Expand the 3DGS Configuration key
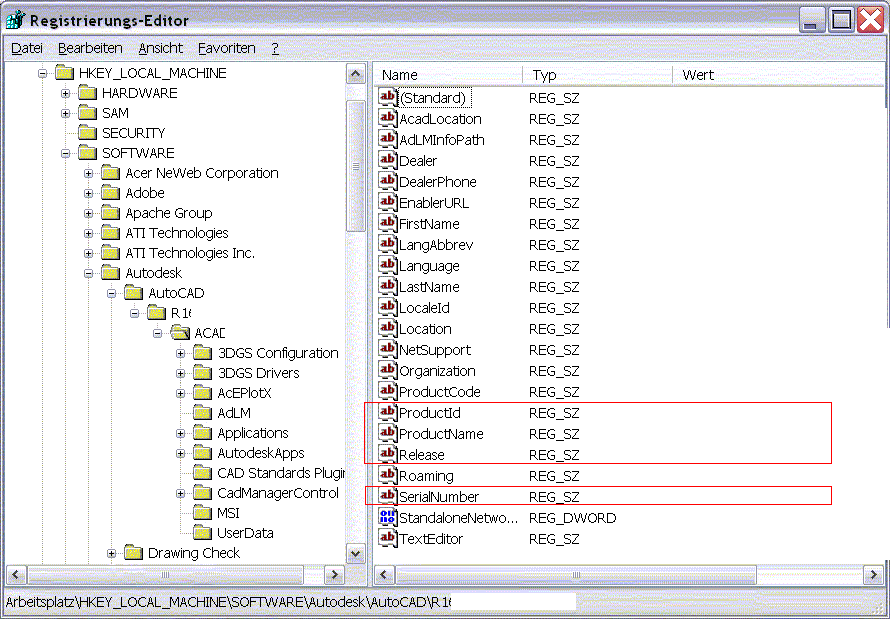This screenshot has height=619, width=890. click(180, 353)
